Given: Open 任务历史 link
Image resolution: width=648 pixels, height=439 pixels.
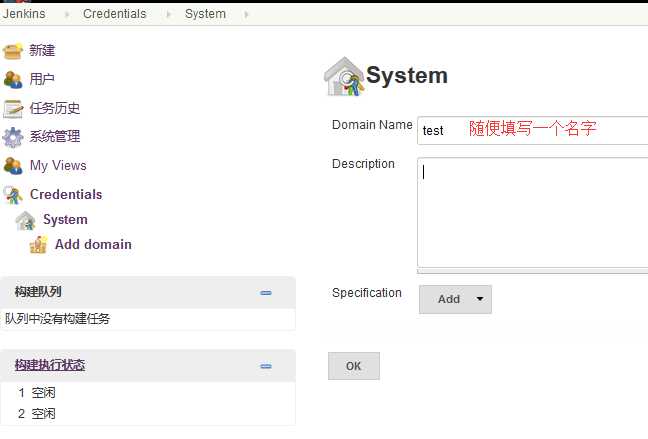Looking at the screenshot, I should pyautogui.click(x=55, y=108).
